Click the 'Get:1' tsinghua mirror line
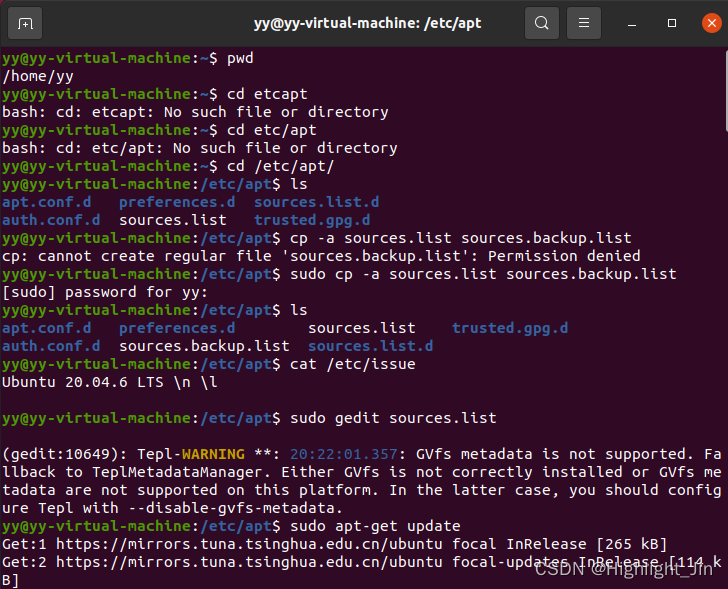Image resolution: width=728 pixels, height=589 pixels. coord(334,544)
